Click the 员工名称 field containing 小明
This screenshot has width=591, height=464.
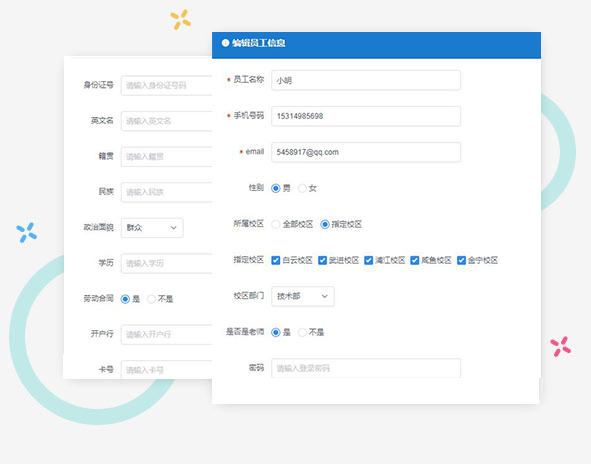[x=366, y=80]
